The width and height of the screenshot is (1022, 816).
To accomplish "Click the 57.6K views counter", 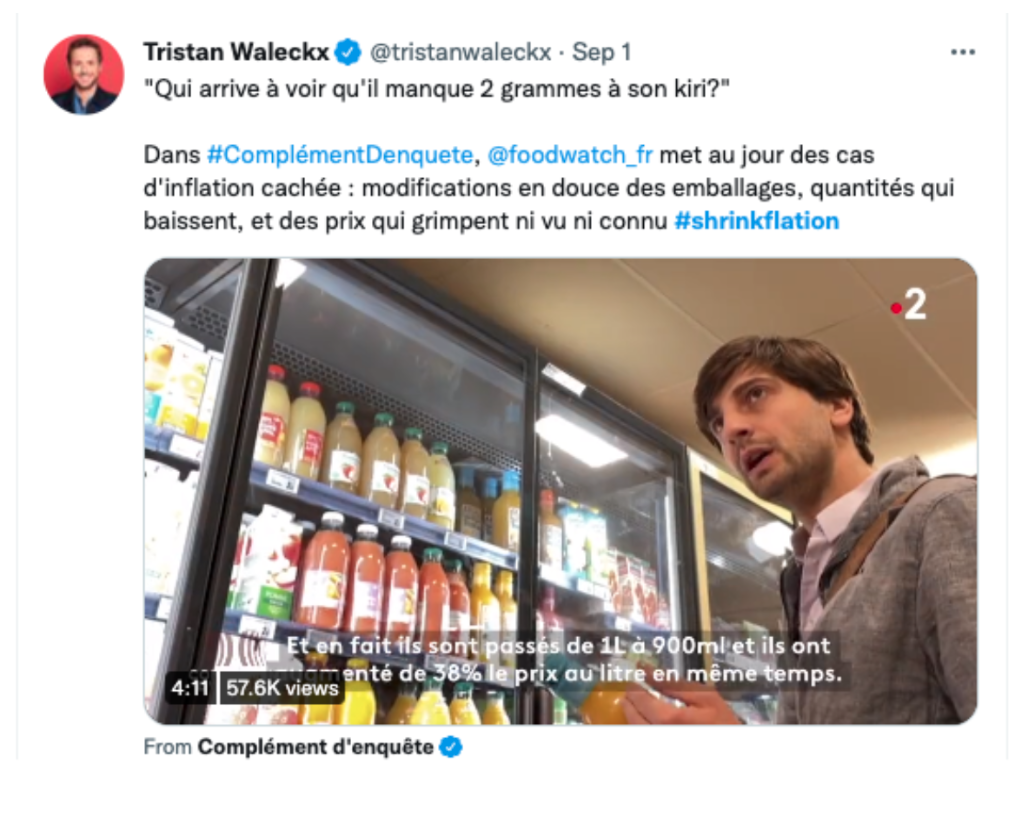I will click(282, 688).
